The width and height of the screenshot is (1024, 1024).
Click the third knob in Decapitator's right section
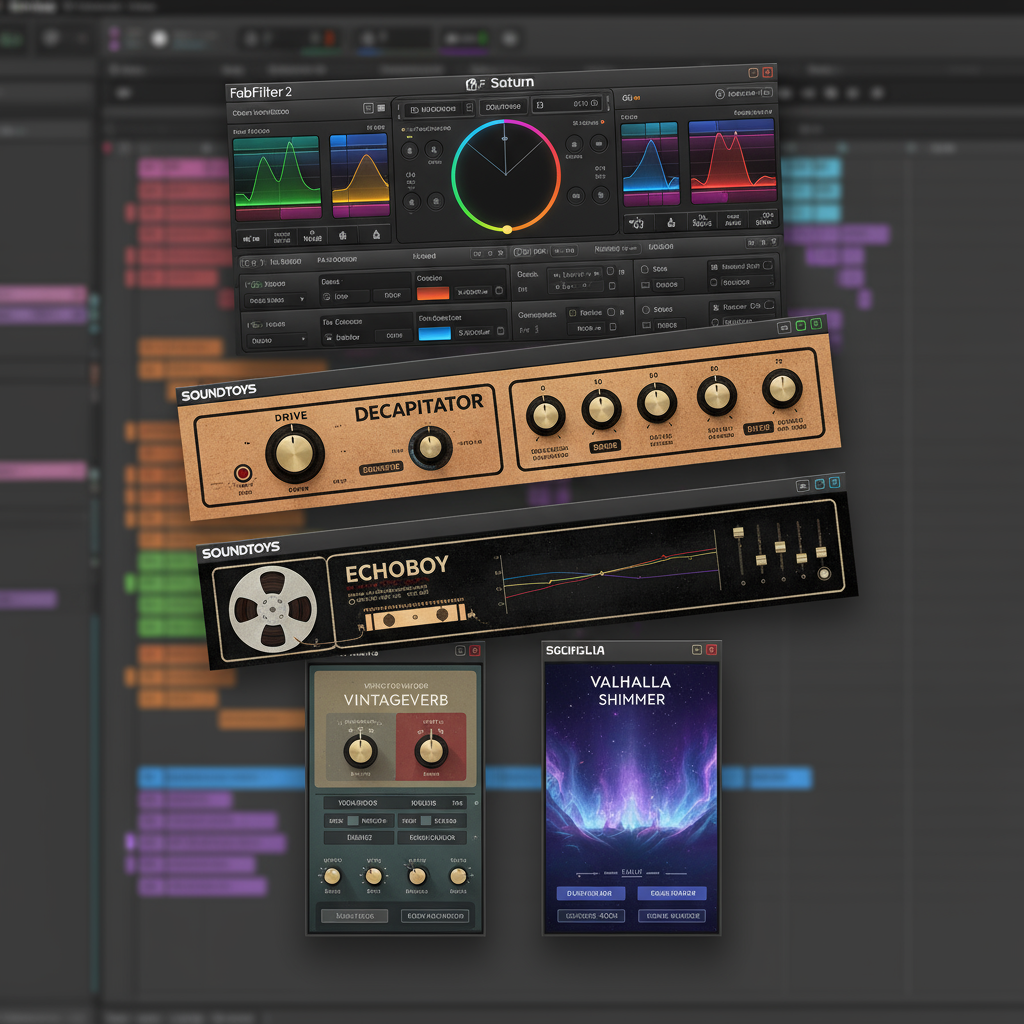(657, 403)
